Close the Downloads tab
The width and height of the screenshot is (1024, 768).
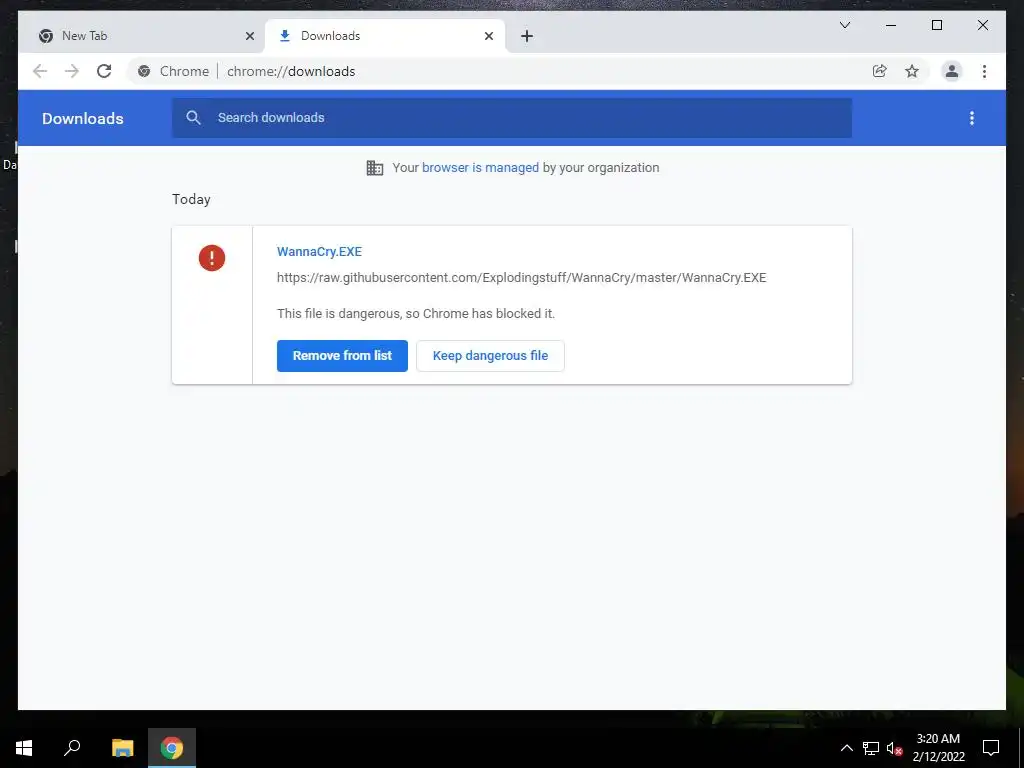click(488, 36)
